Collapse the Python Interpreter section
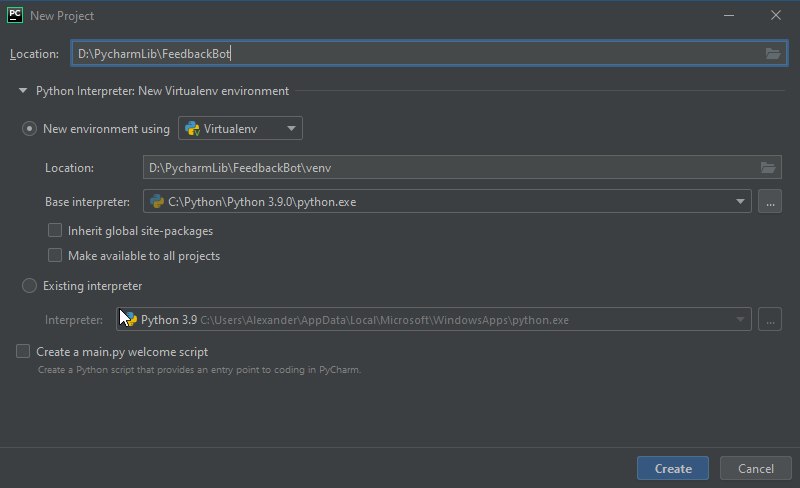This screenshot has width=800, height=488. pyautogui.click(x=22, y=91)
